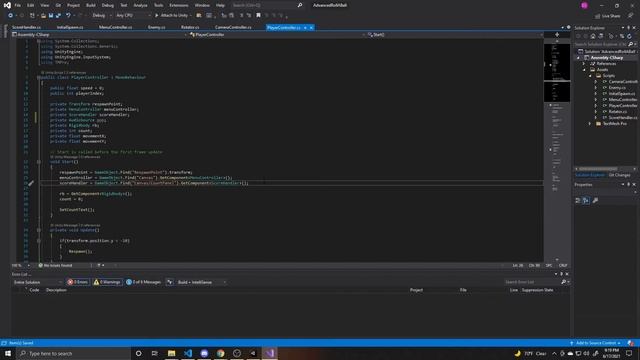Open the Build menu
The width and height of the screenshot is (640, 360).
[91, 5]
